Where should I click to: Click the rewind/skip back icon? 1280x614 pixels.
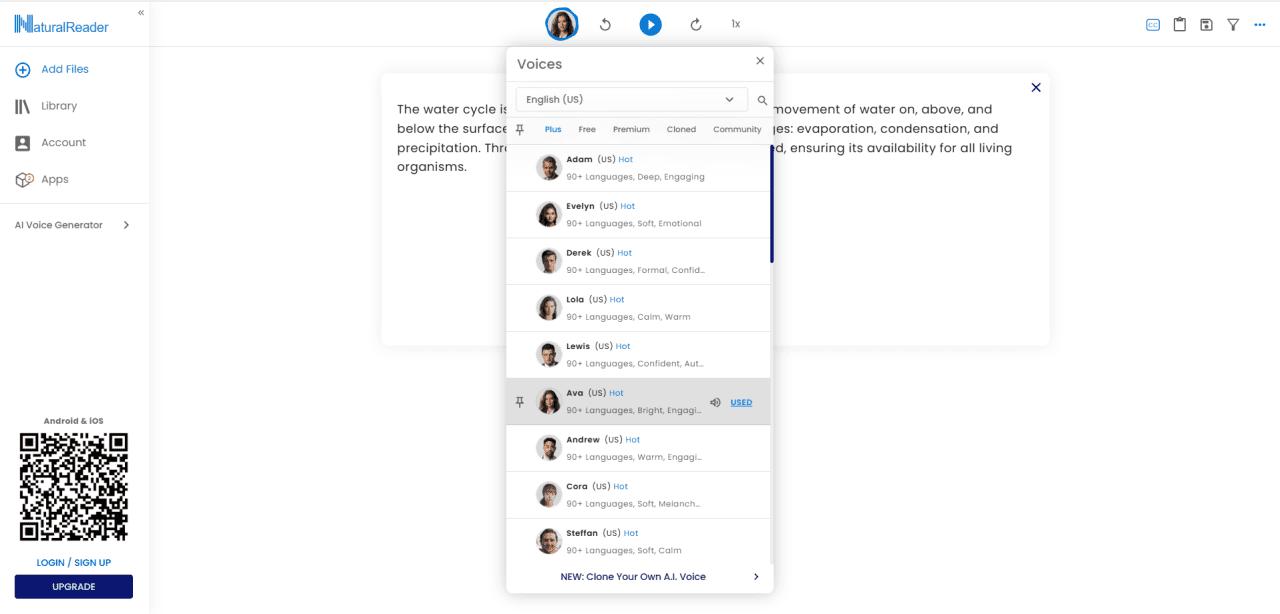pyautogui.click(x=605, y=24)
